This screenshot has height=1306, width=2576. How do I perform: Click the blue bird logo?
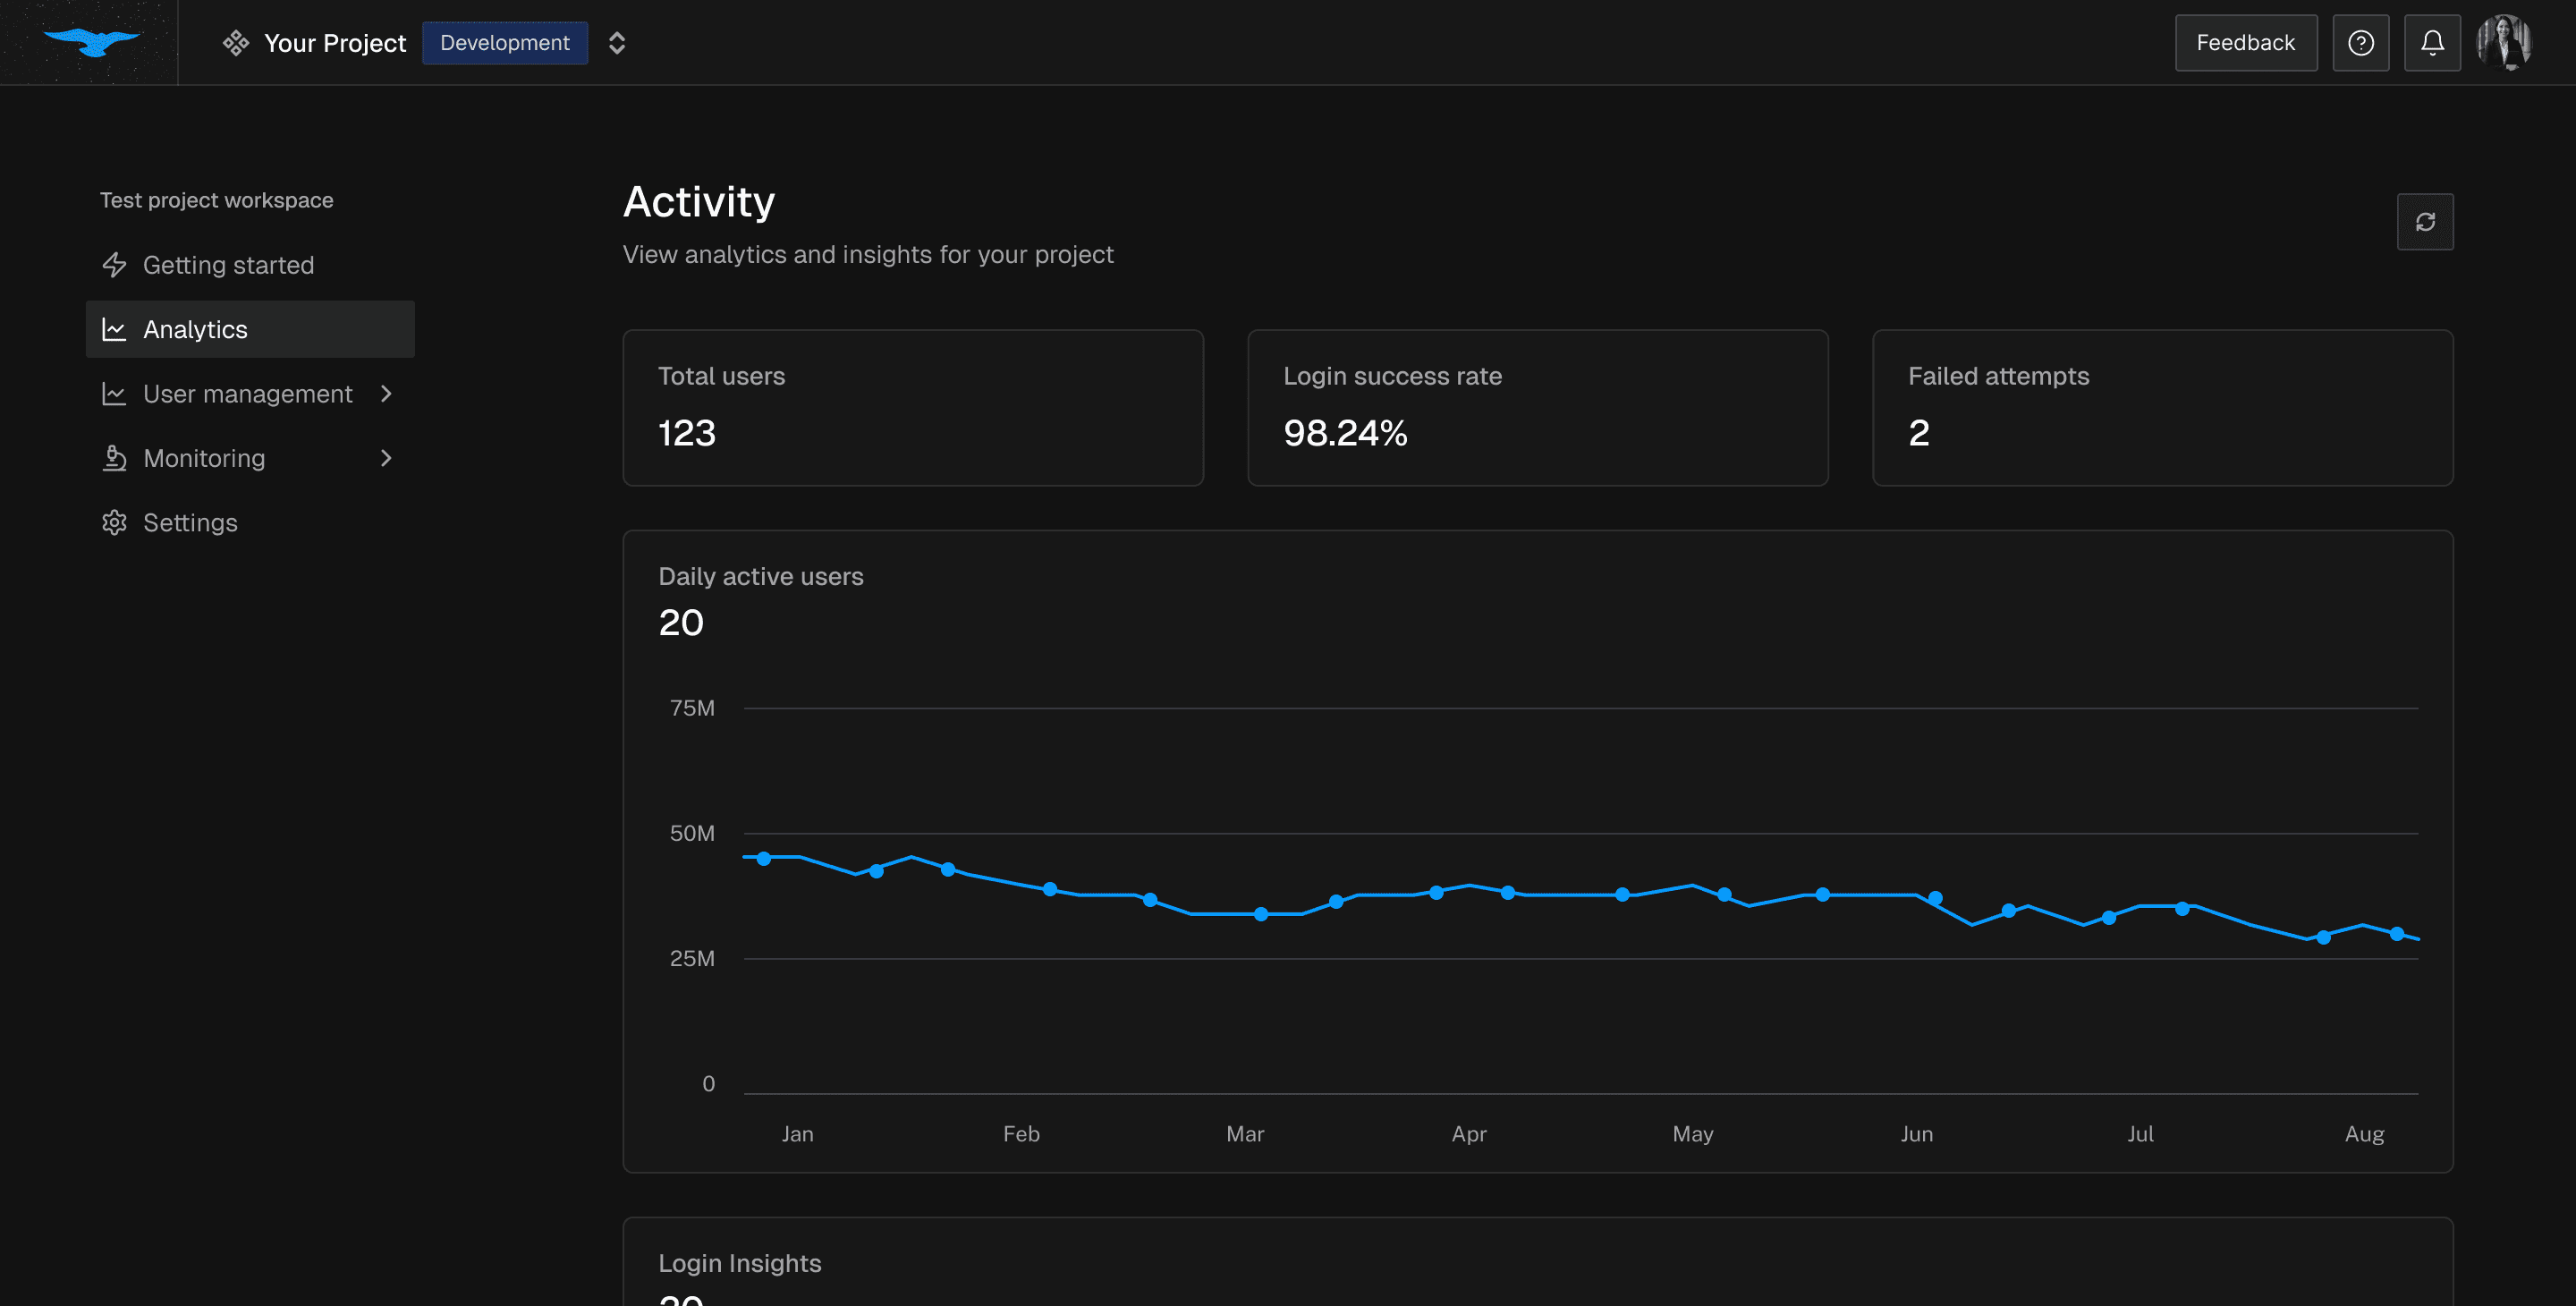point(91,42)
